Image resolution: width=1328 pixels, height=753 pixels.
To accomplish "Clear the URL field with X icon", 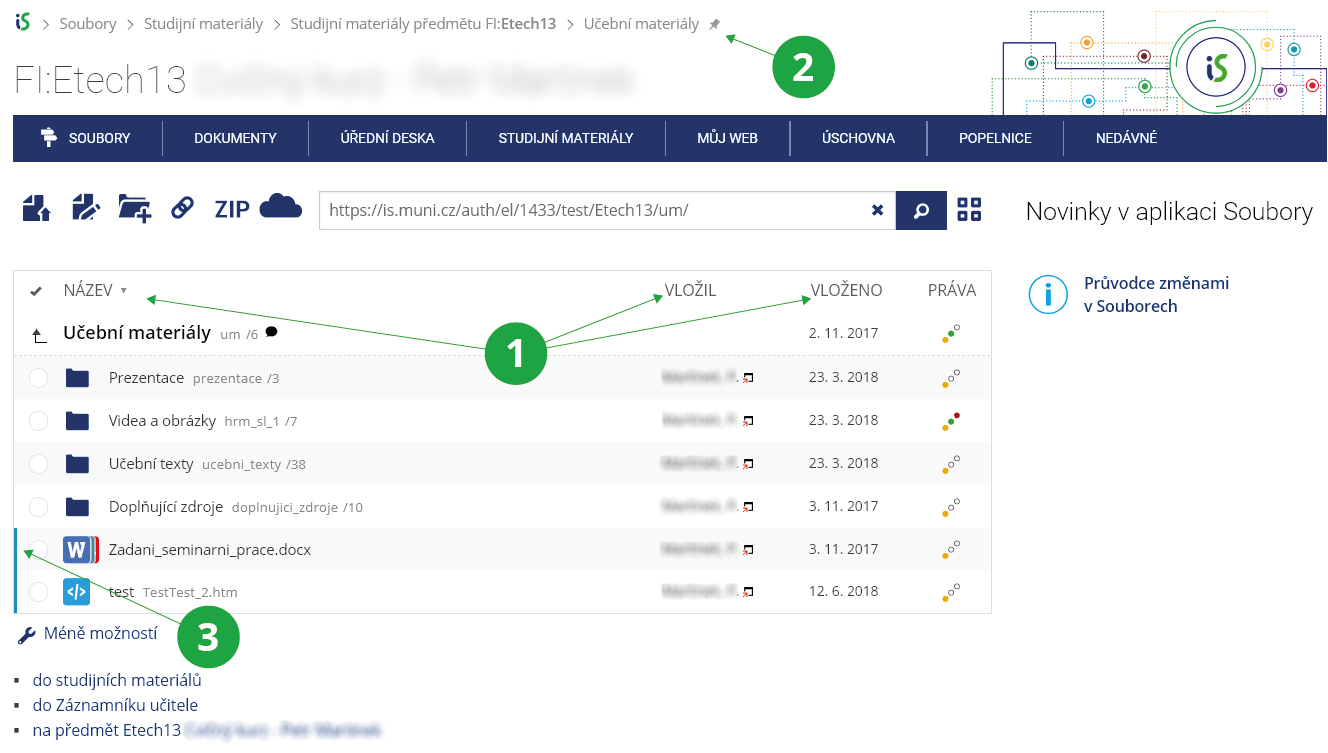I will (877, 211).
